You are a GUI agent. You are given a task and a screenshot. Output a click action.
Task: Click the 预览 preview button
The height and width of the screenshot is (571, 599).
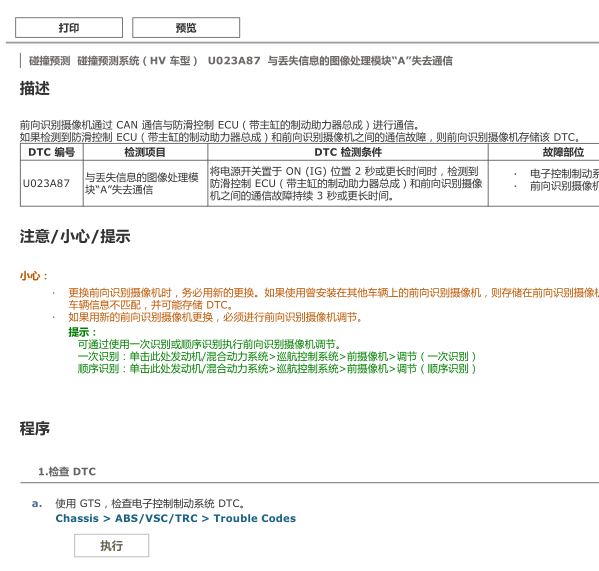(x=186, y=27)
